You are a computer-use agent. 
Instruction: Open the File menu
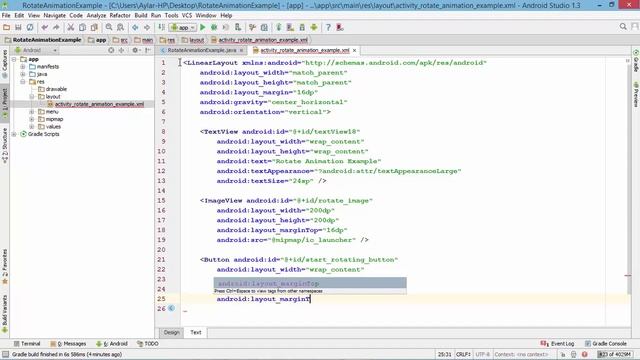[6, 16]
